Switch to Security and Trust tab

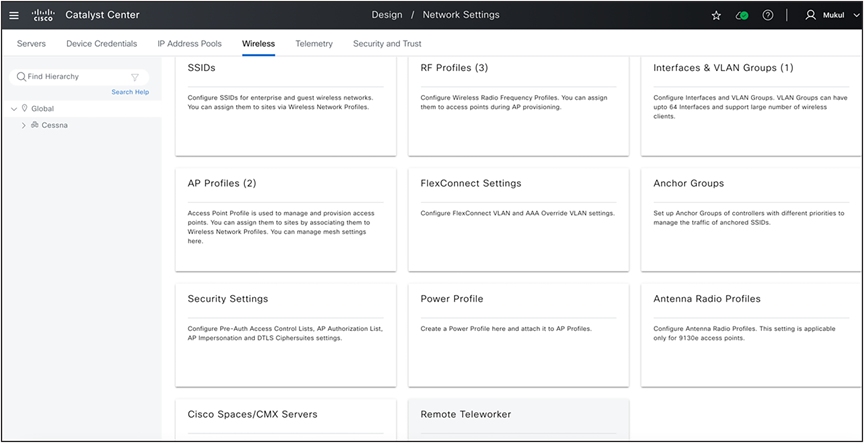coord(387,44)
